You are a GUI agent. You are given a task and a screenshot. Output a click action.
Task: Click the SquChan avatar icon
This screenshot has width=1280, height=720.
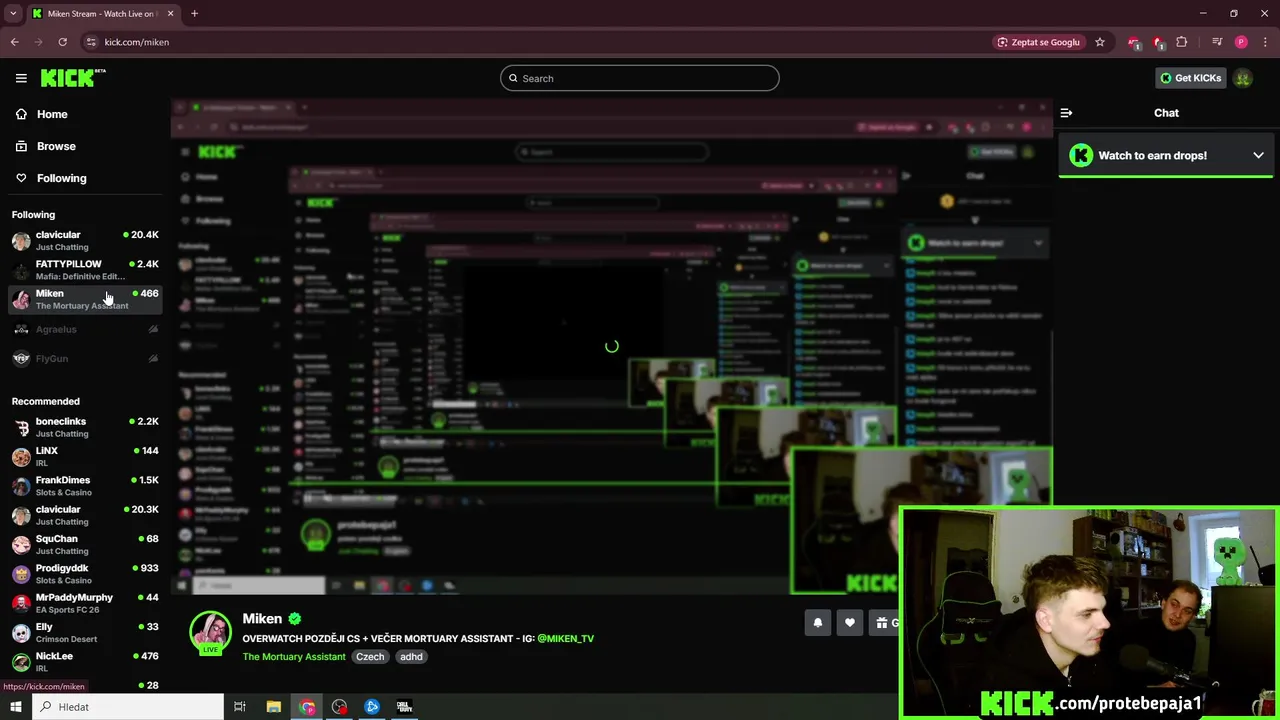[21, 545]
